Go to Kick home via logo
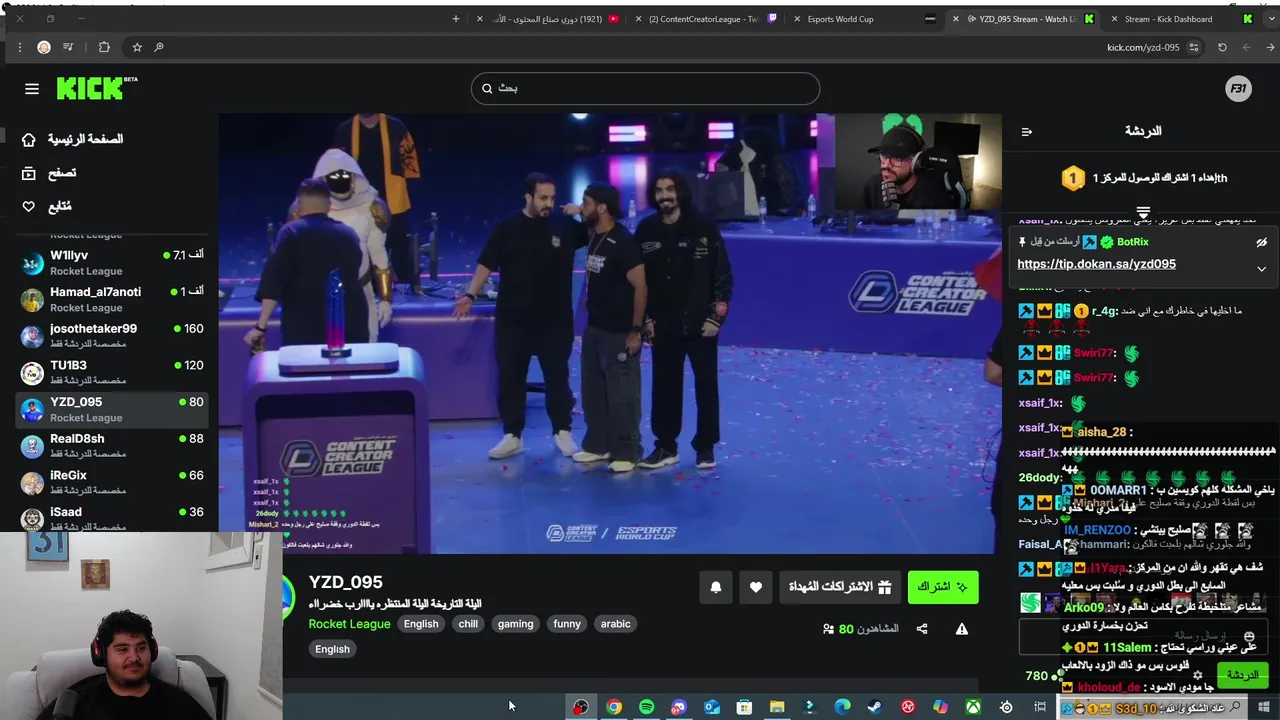This screenshot has width=1280, height=720. tap(96, 88)
